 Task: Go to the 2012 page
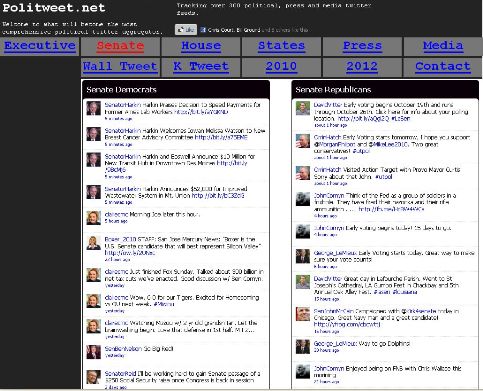(x=362, y=66)
